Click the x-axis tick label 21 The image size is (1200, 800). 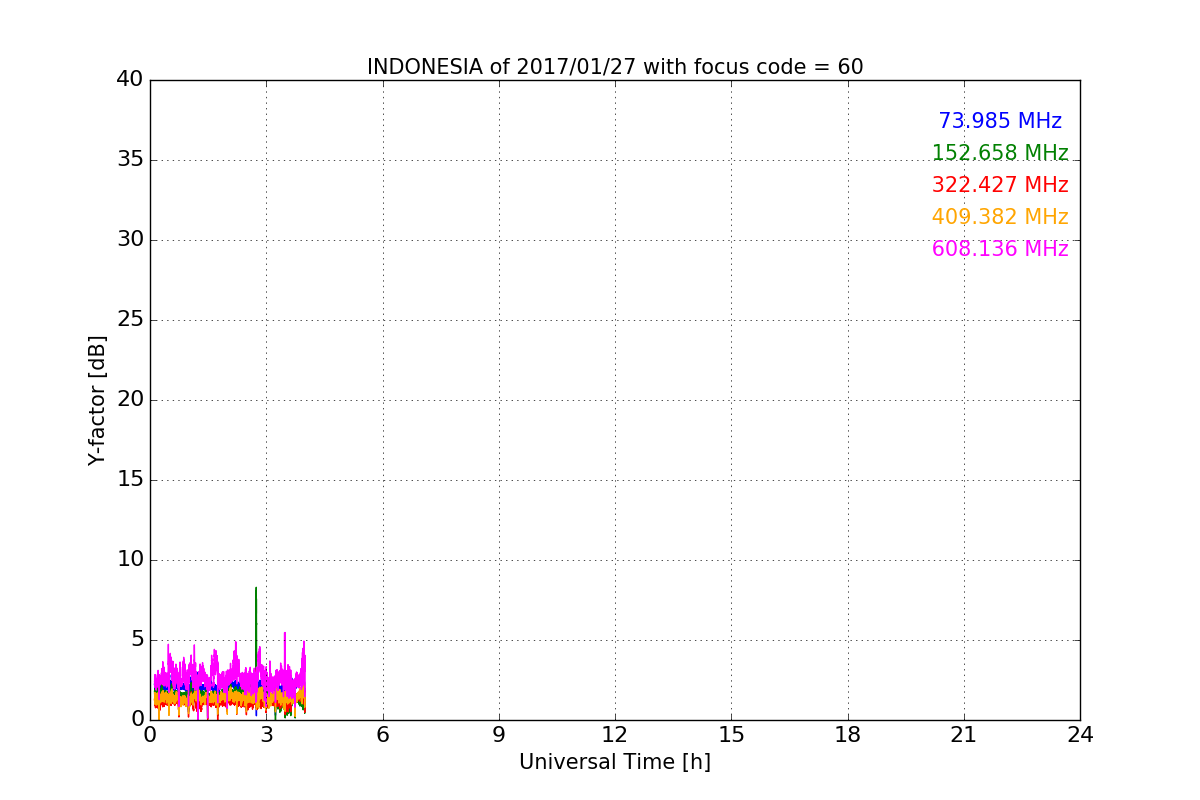tap(964, 735)
